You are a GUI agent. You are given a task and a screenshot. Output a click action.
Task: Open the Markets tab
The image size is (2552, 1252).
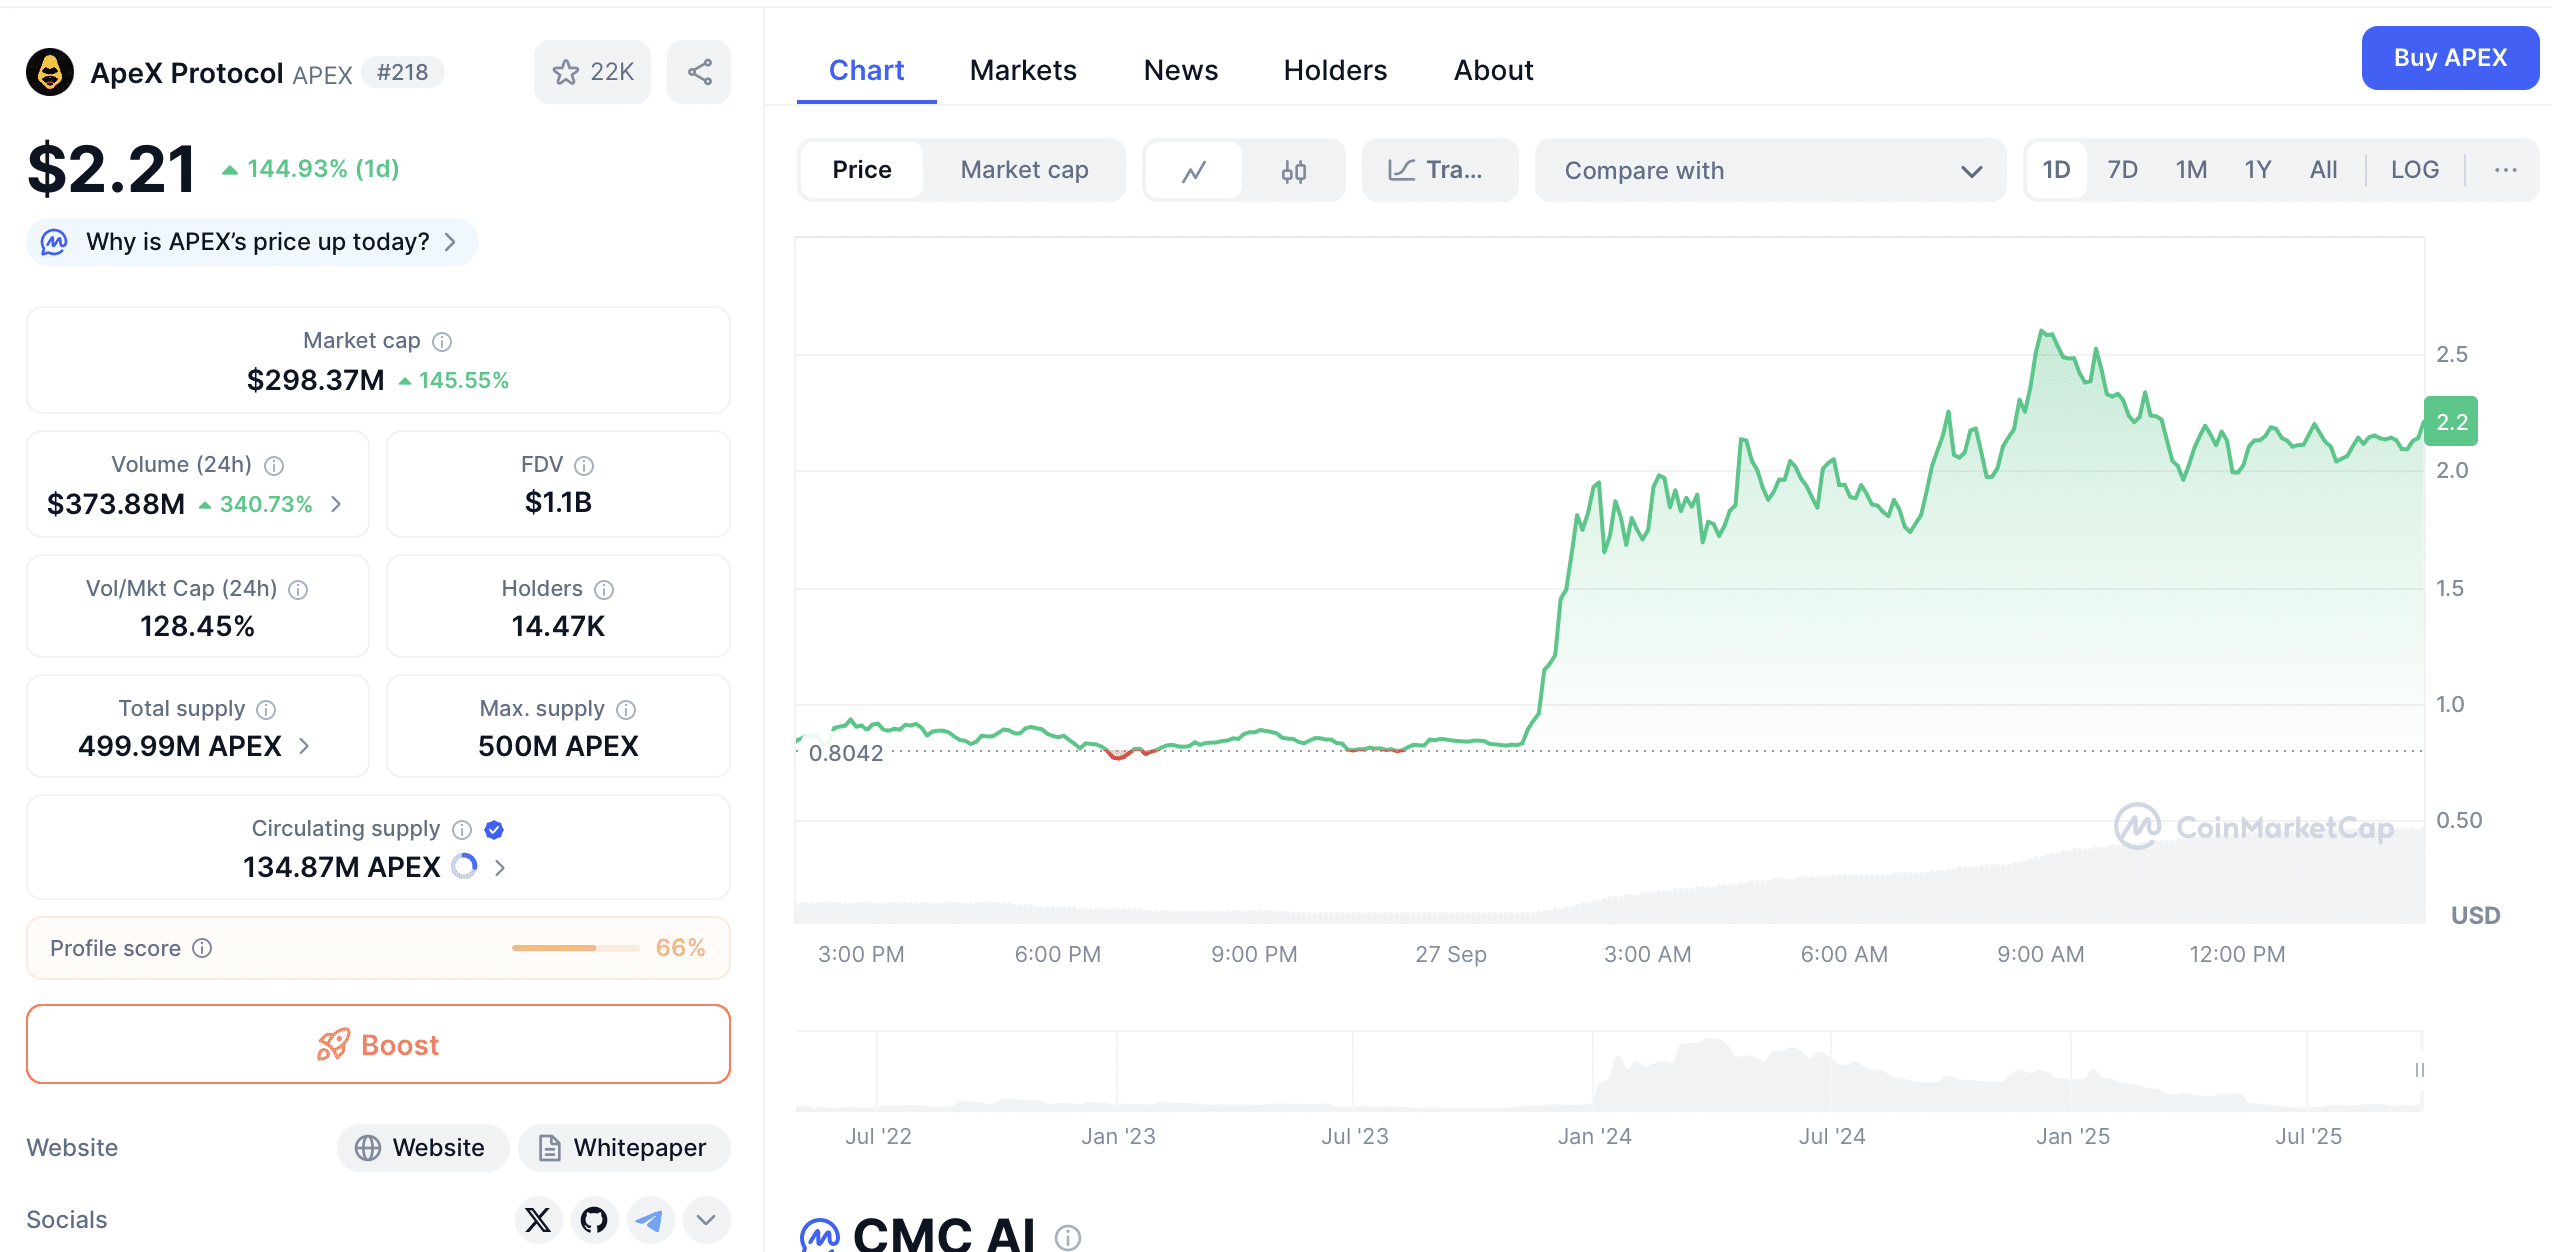point(1023,70)
